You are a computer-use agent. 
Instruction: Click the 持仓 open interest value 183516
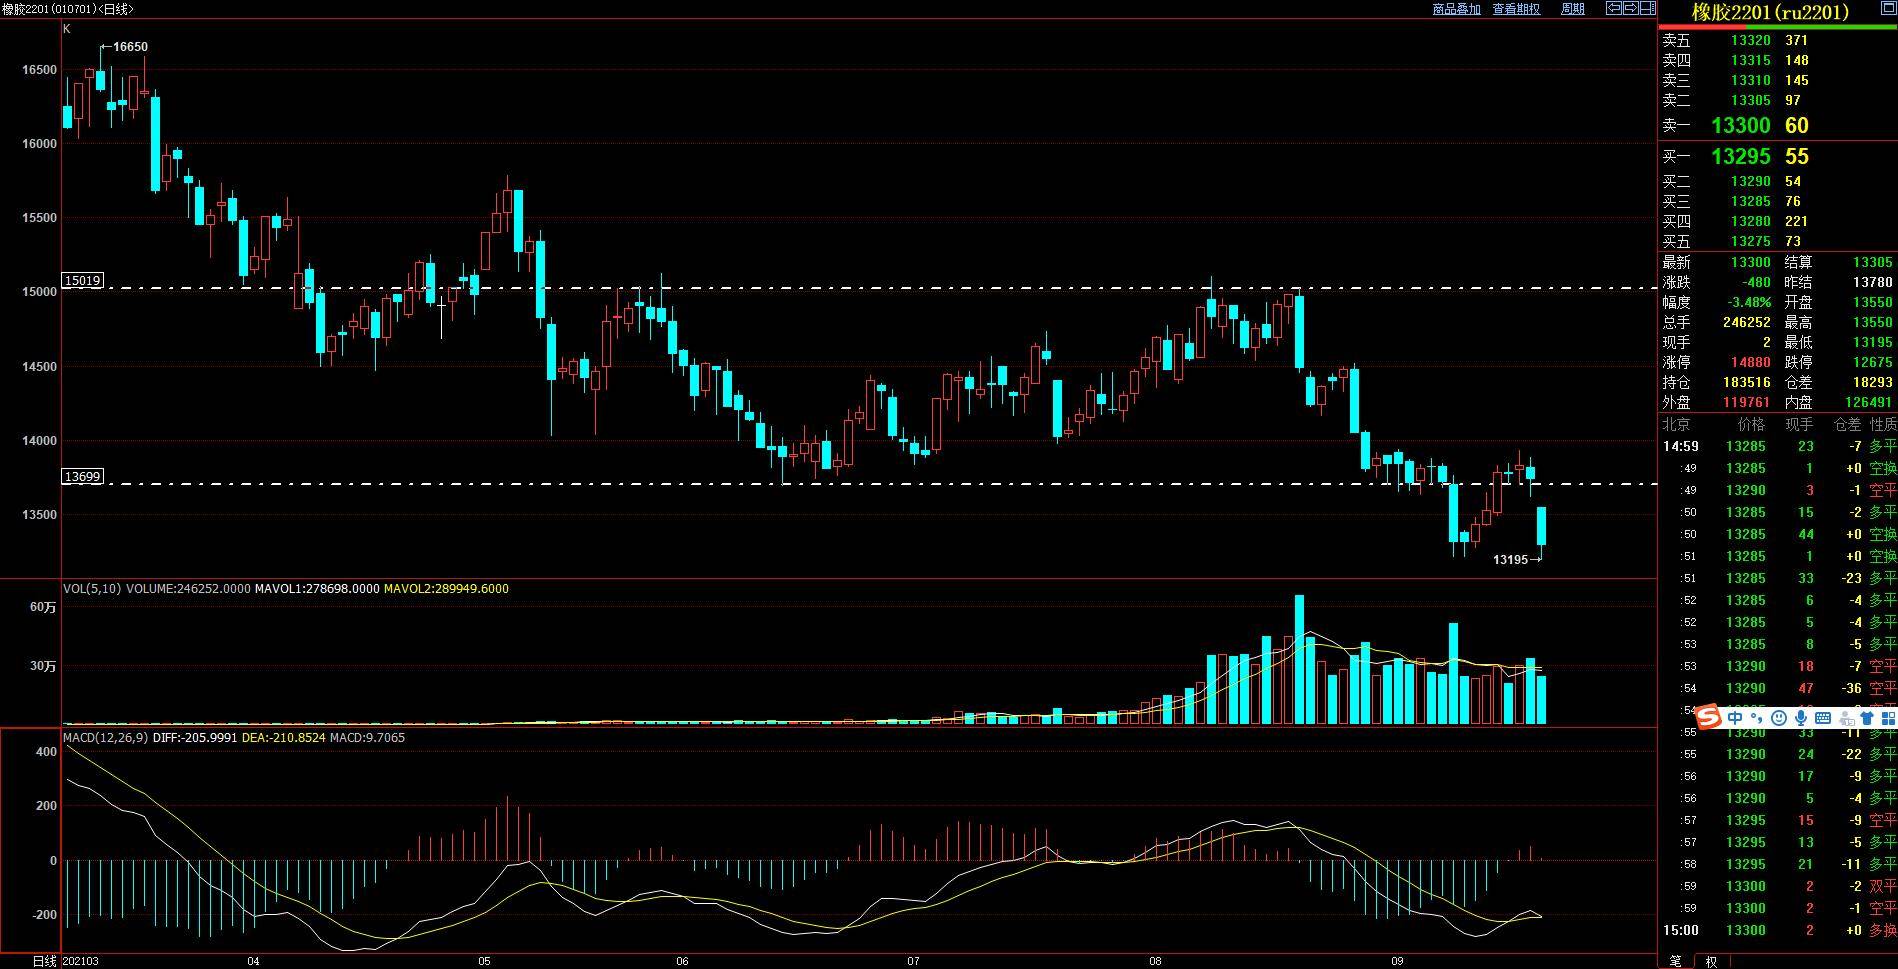coord(1747,382)
